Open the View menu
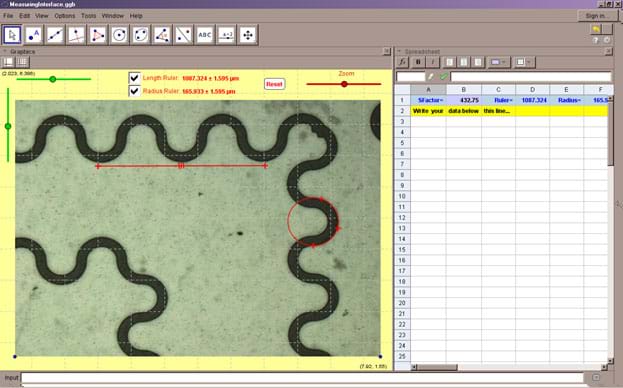Screen dimensions: 623x388 (x=41, y=16)
